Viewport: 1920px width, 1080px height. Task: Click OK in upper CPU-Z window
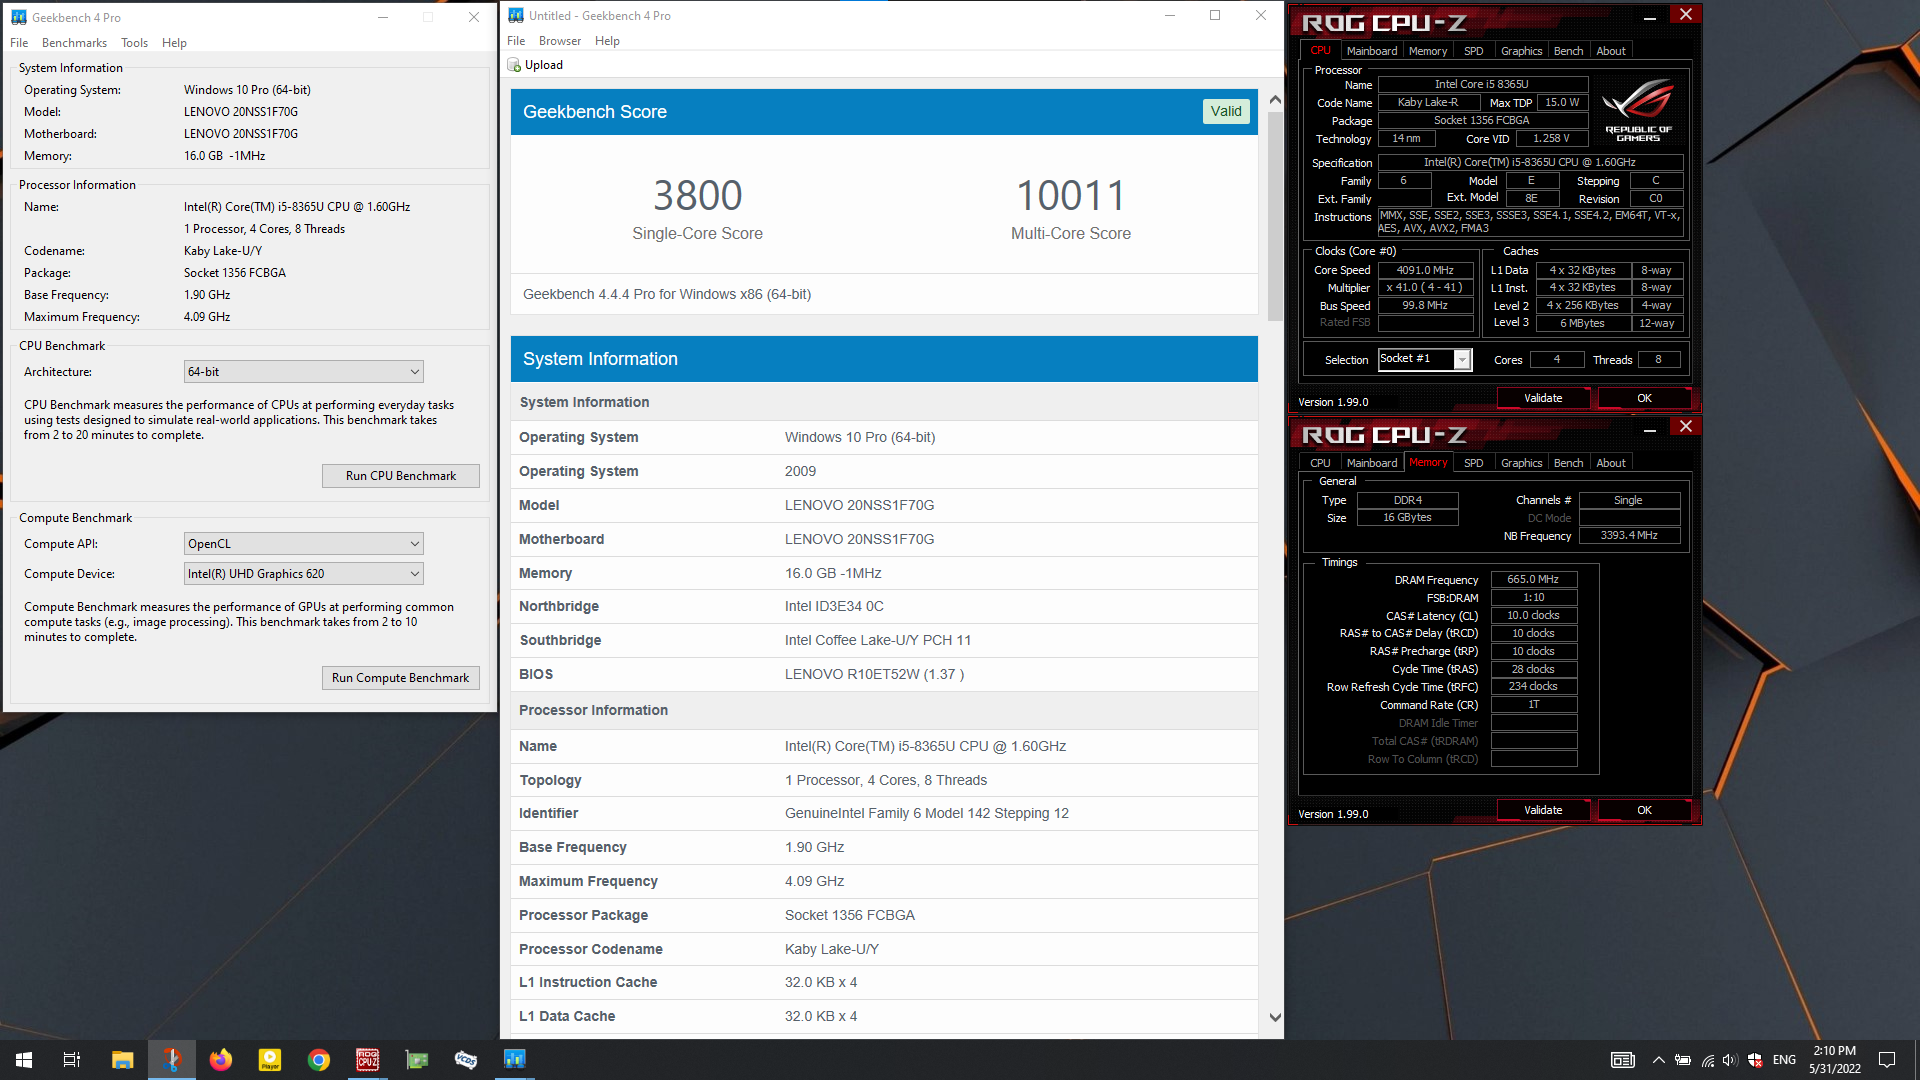(x=1644, y=398)
